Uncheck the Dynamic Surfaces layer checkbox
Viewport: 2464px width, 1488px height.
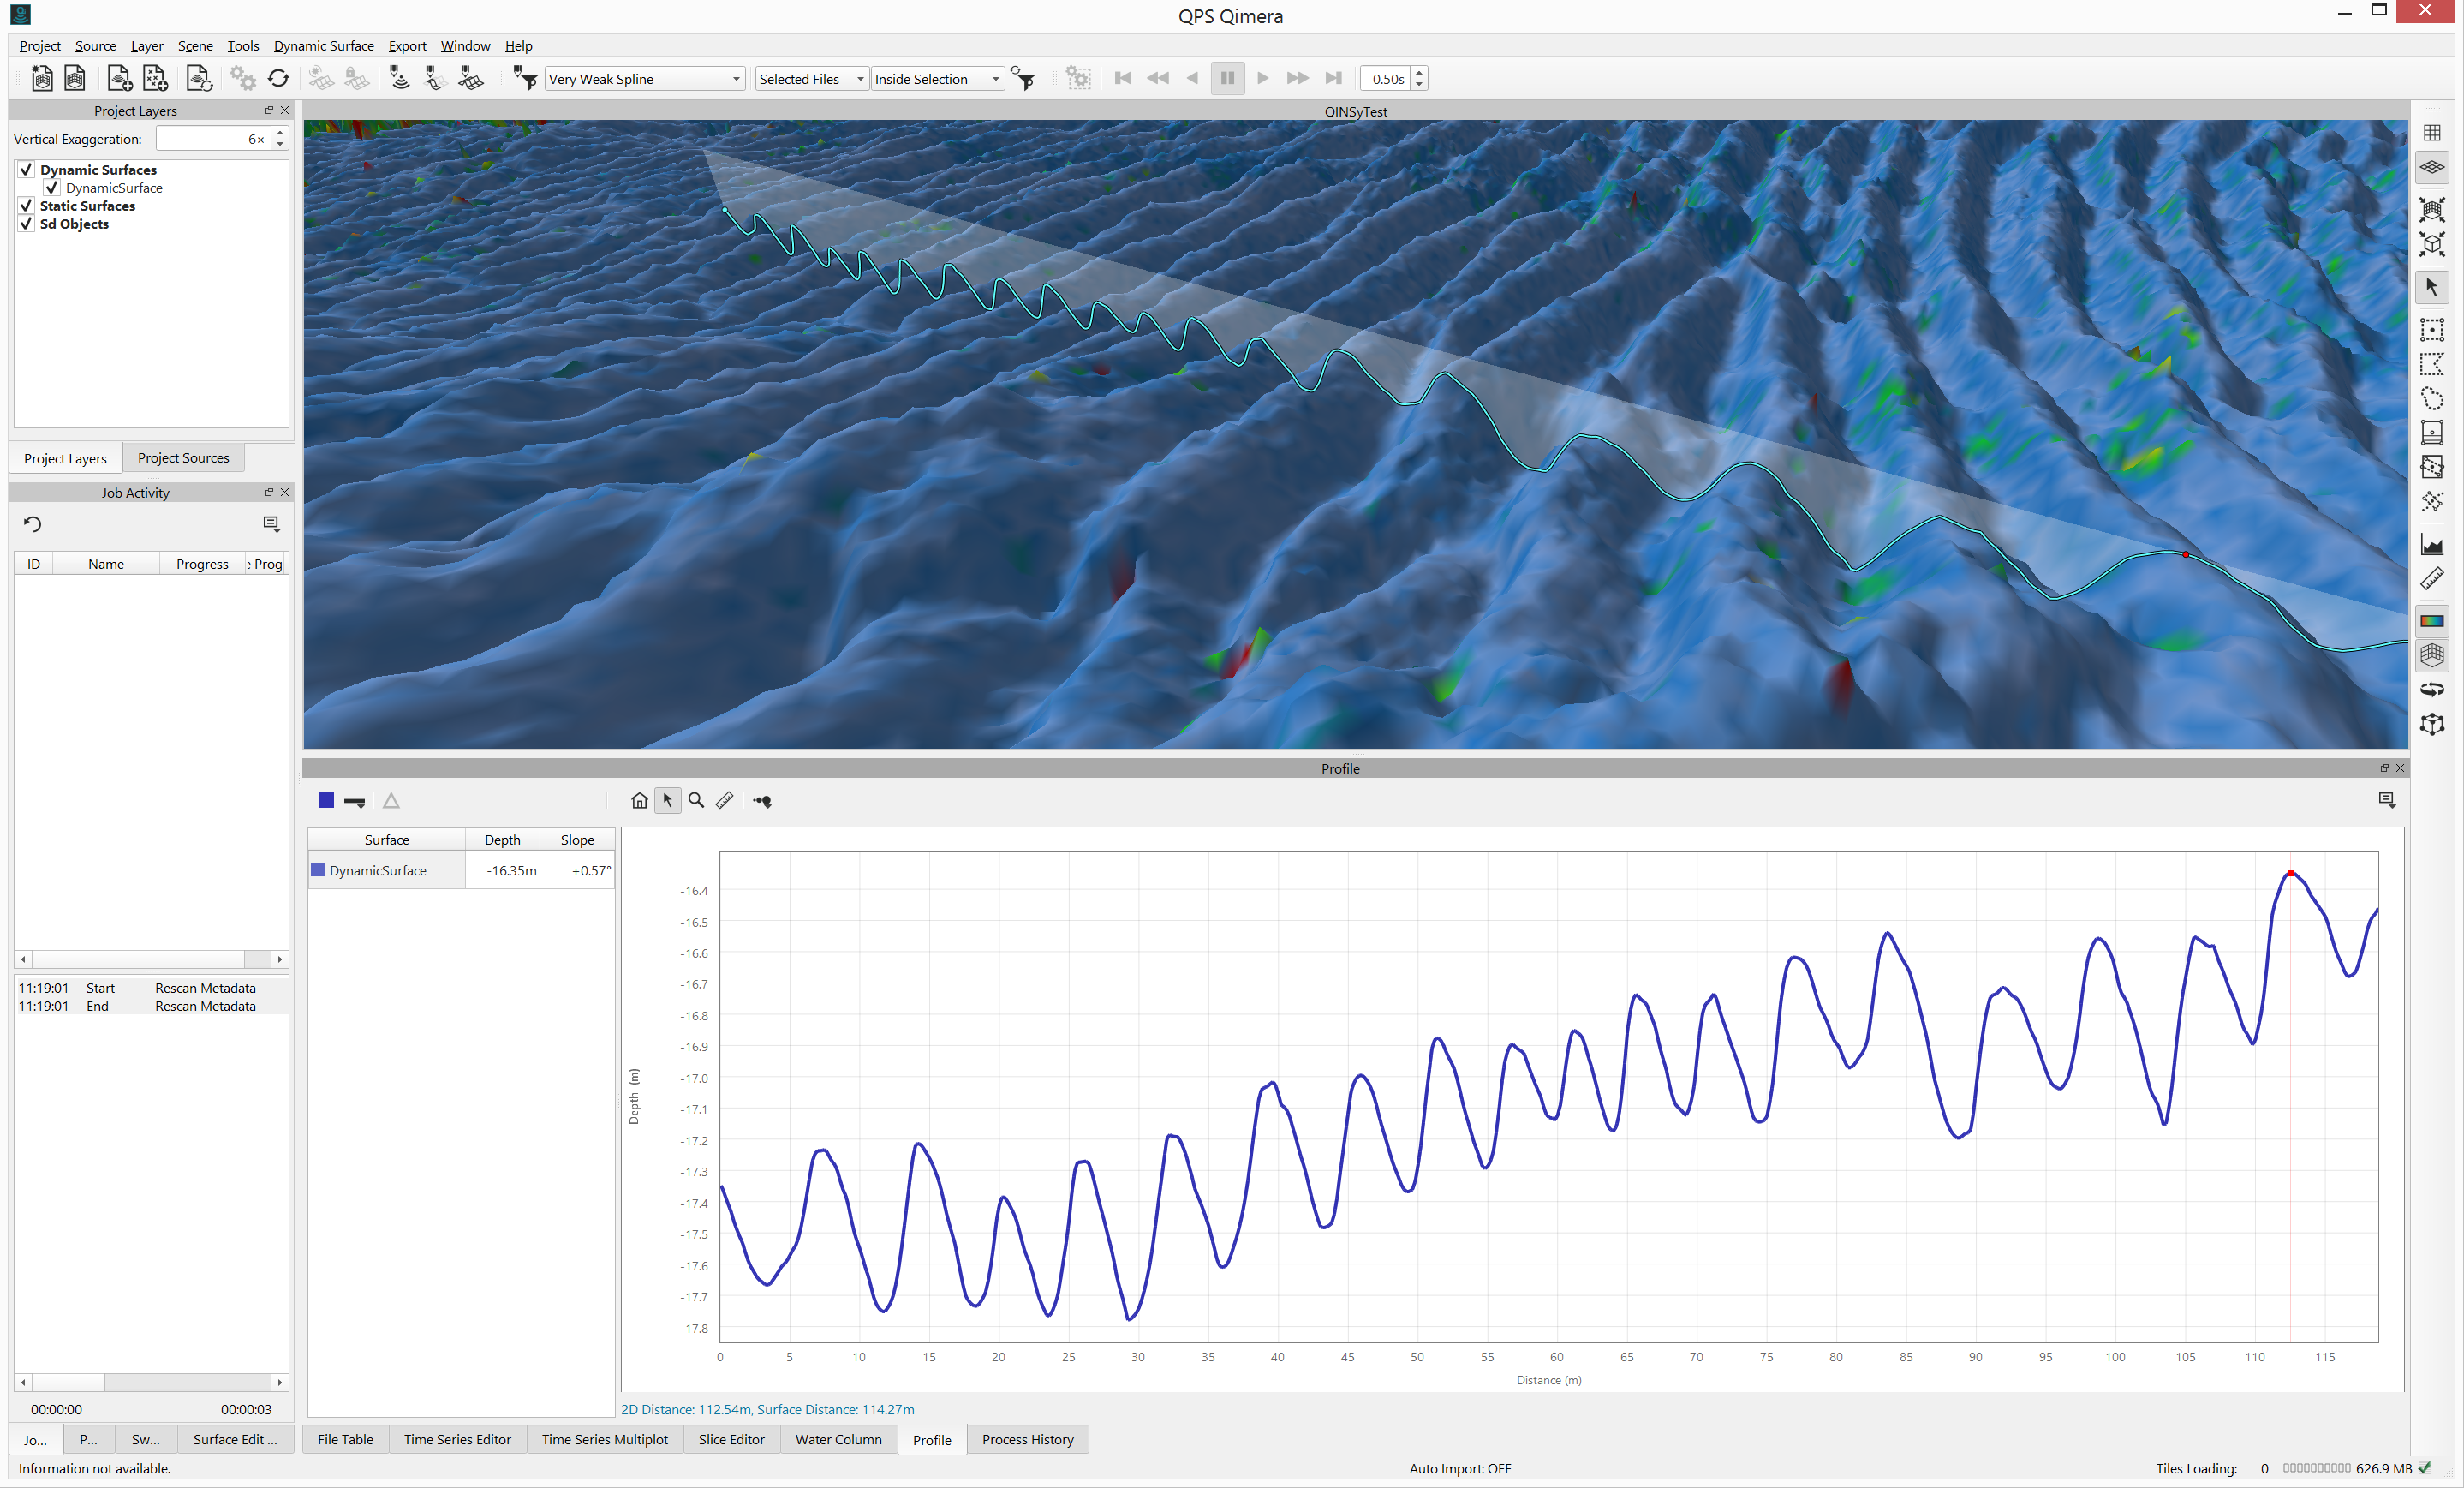(x=27, y=169)
